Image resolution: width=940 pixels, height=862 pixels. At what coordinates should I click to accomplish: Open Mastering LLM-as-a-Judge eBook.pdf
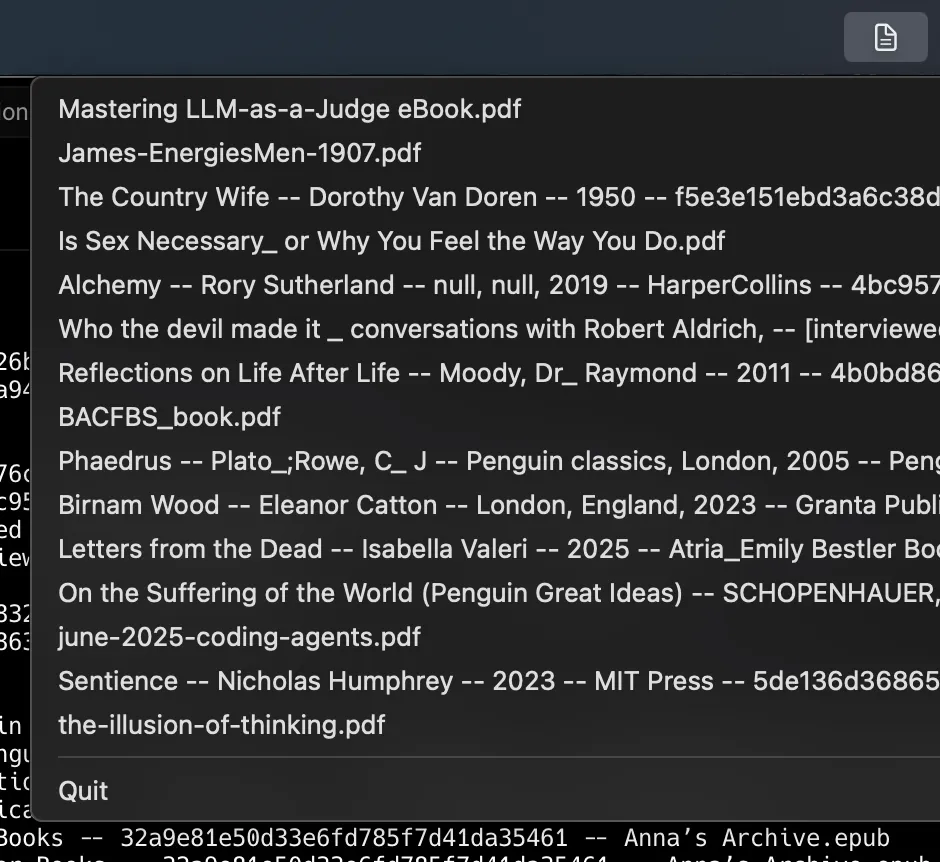(x=487, y=109)
